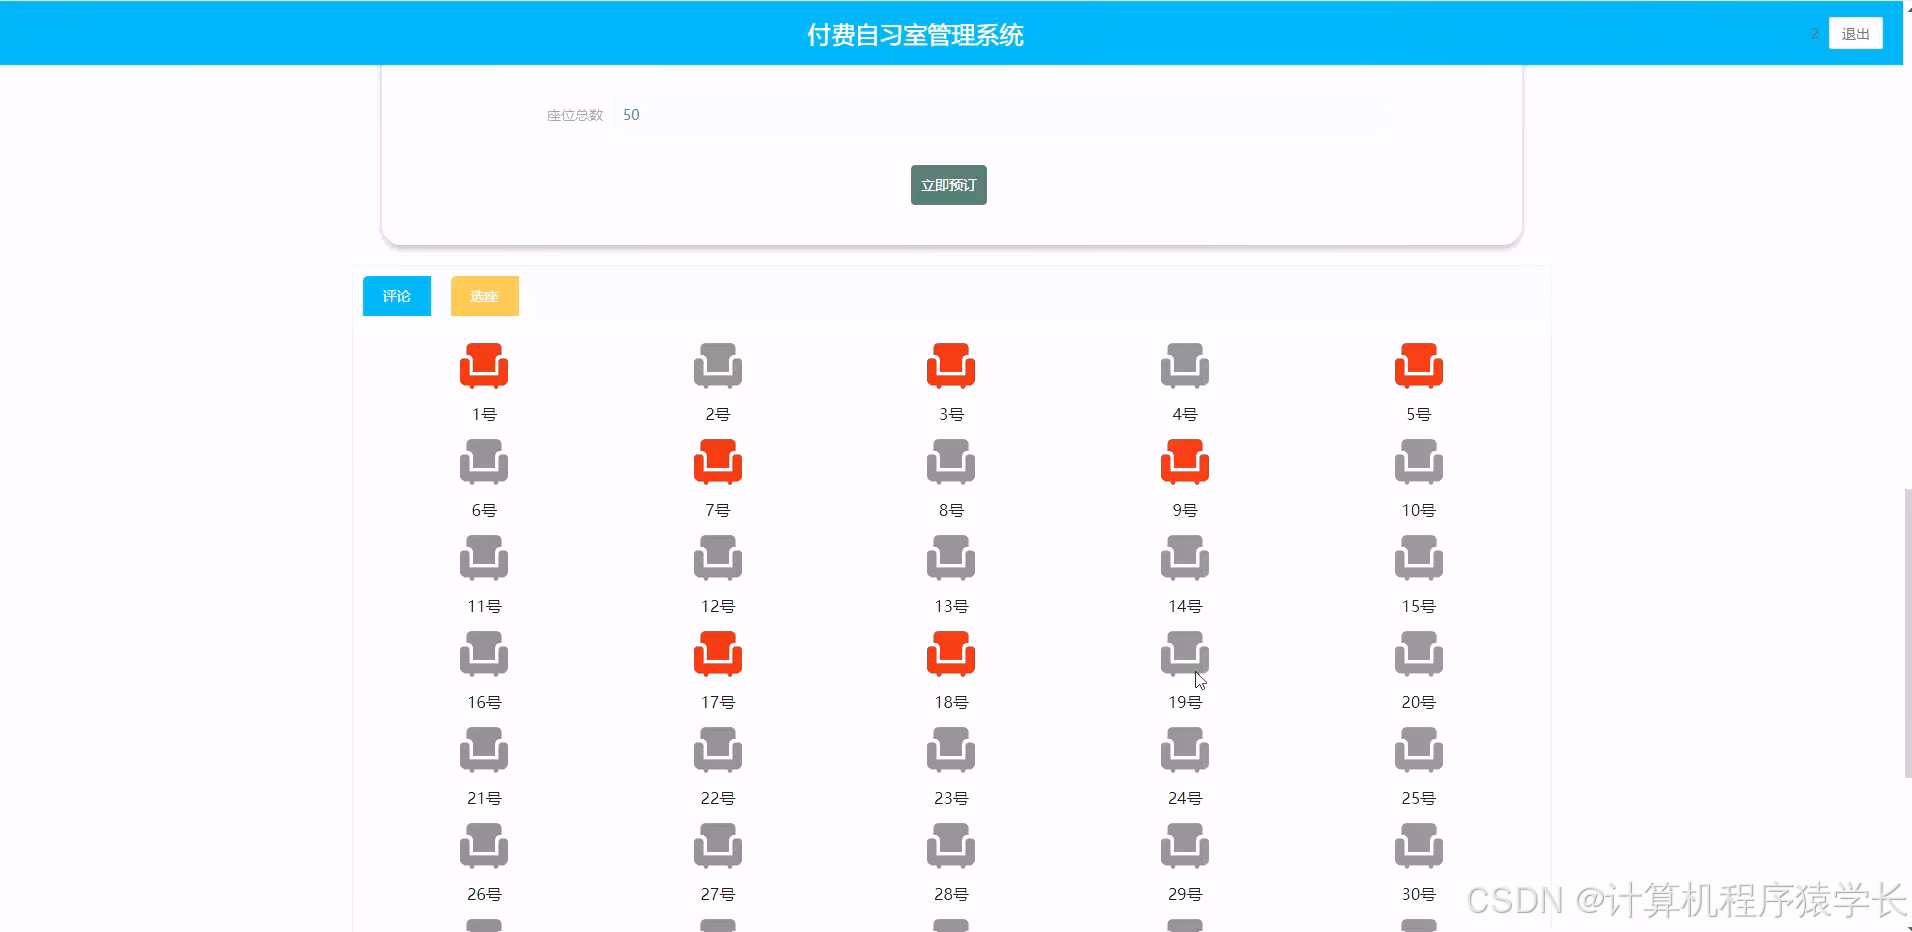Viewport: 1912px width, 932px height.
Task: Select seat 12号 chair icon
Action: (x=717, y=558)
